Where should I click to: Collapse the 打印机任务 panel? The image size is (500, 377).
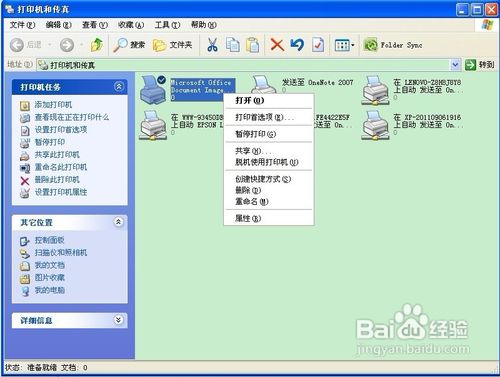point(119,87)
